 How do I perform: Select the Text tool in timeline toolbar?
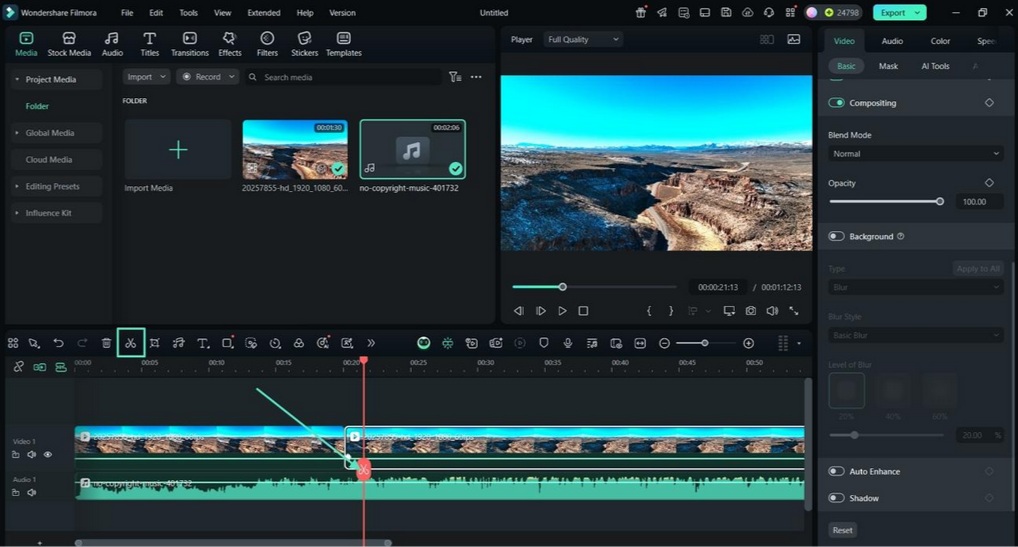point(202,343)
